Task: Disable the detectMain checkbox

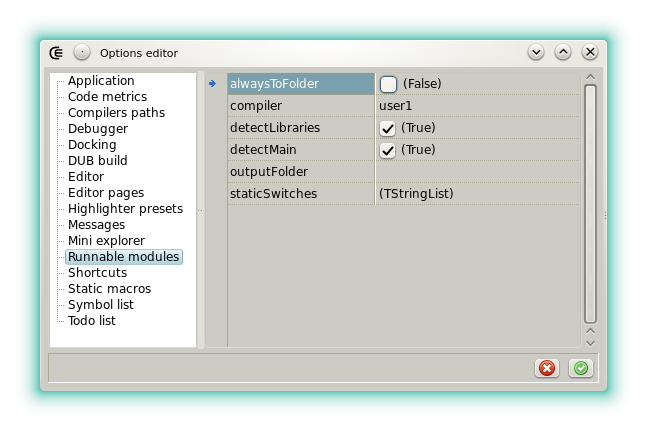Action: (388, 150)
